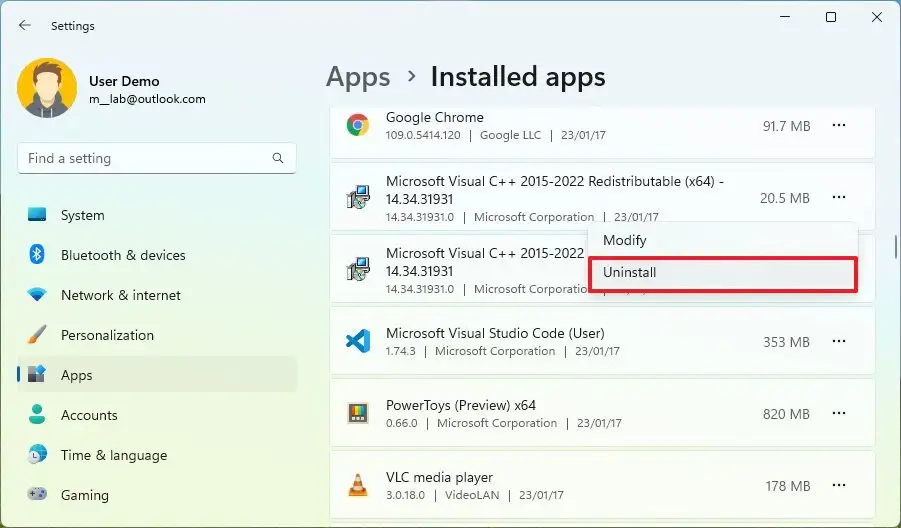Open Time & language globe icon
This screenshot has height=528, width=901.
[x=37, y=454]
